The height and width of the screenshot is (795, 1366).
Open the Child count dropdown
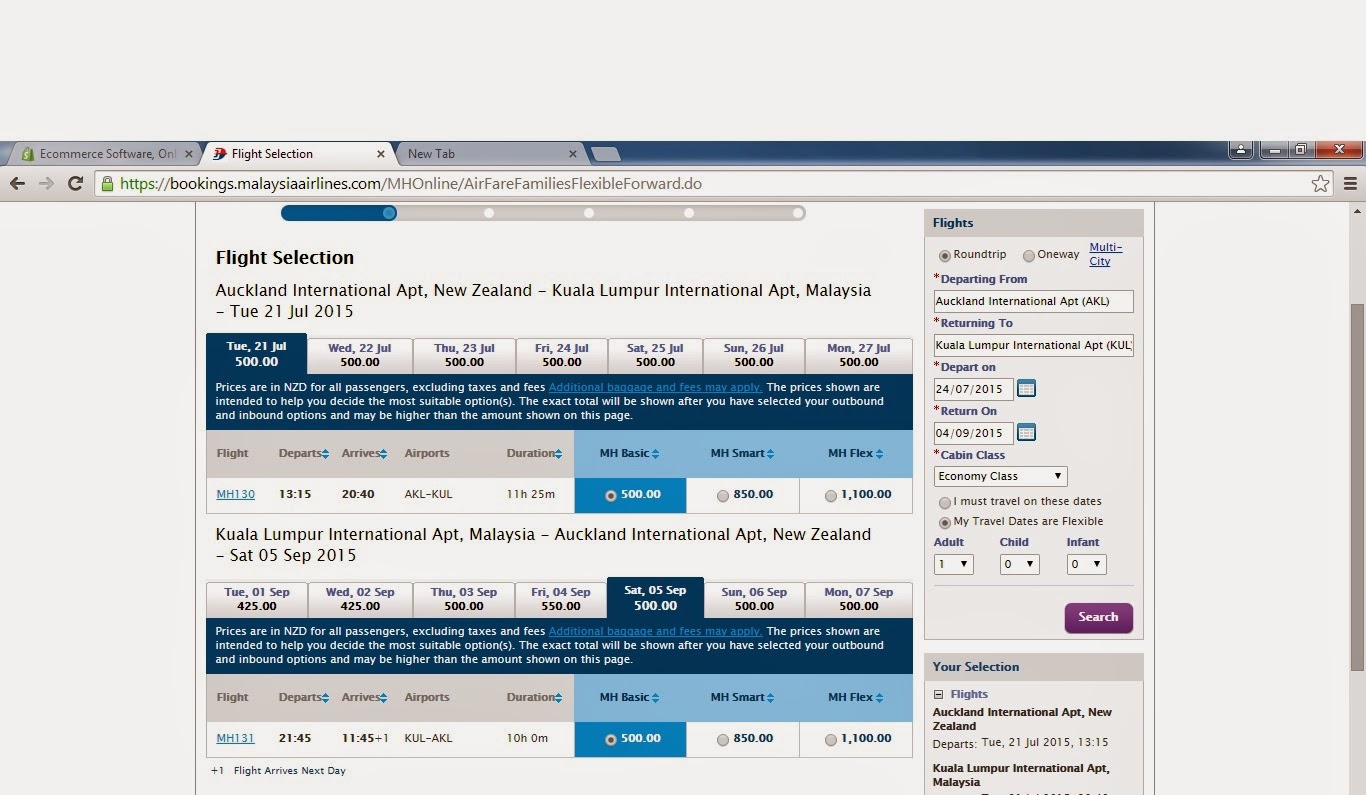click(x=1019, y=565)
